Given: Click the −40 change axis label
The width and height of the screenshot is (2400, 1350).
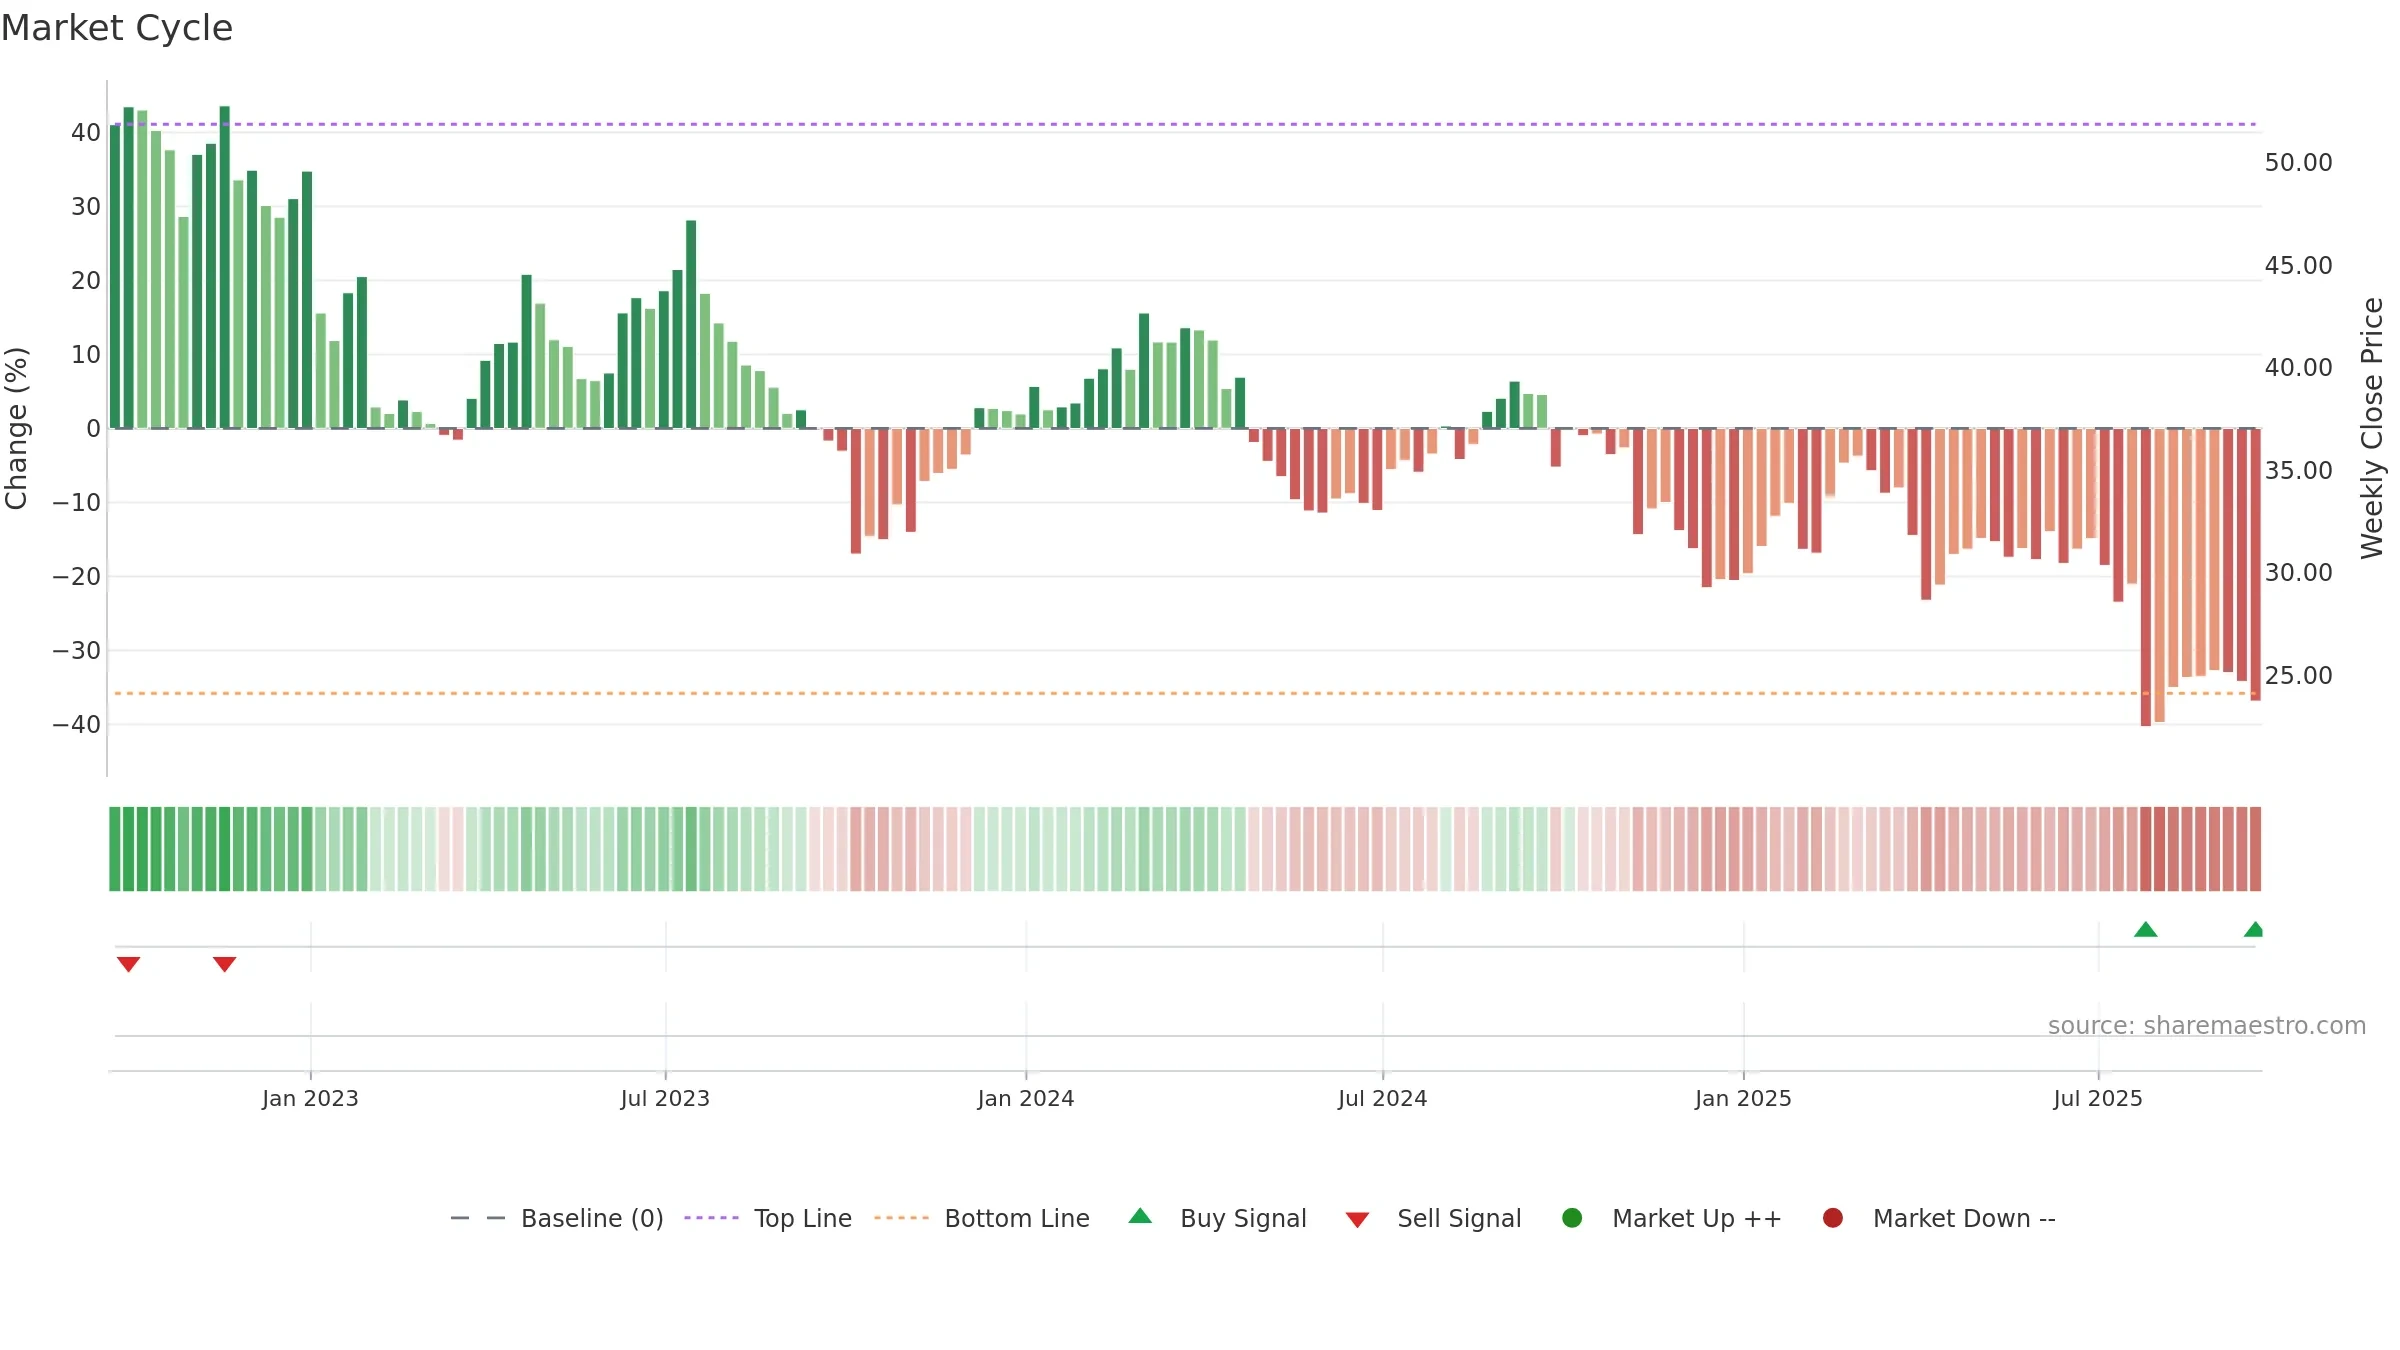Looking at the screenshot, I should [x=77, y=725].
